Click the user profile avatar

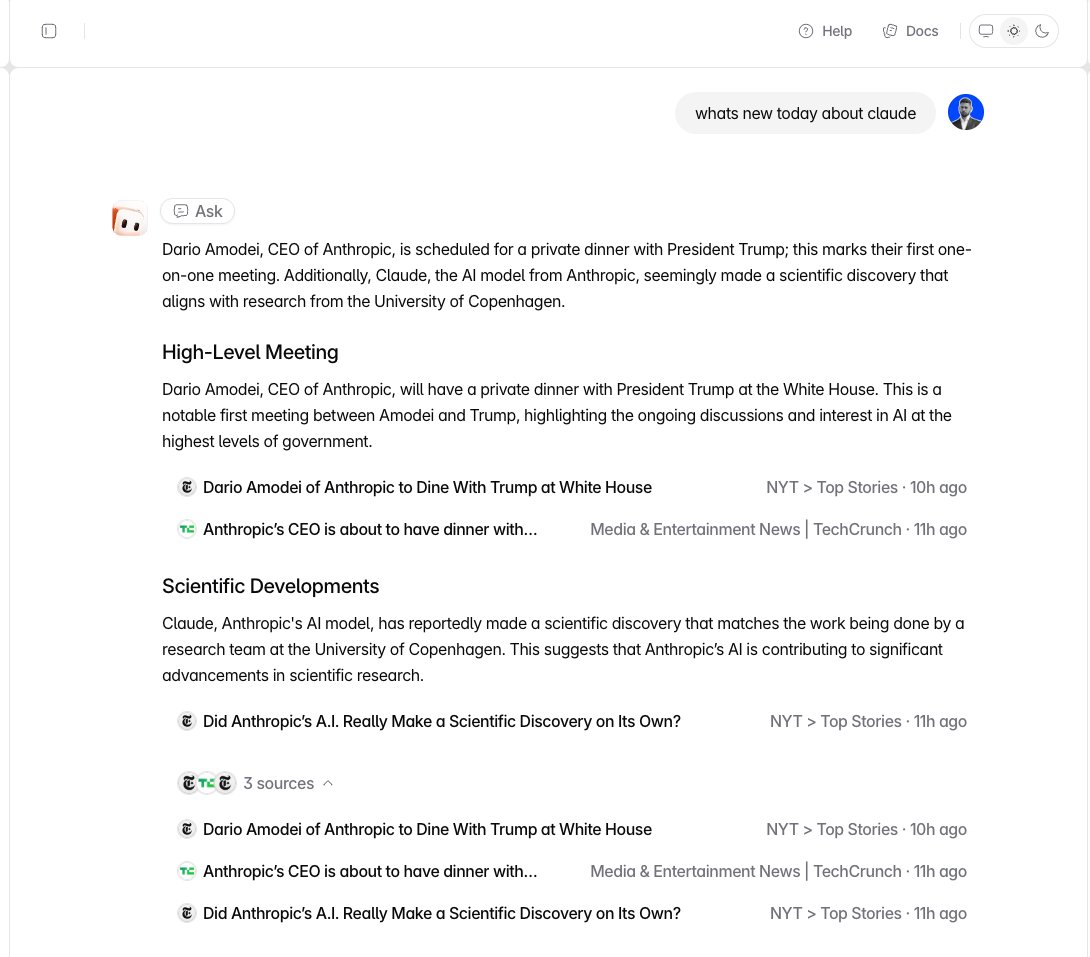(x=966, y=112)
